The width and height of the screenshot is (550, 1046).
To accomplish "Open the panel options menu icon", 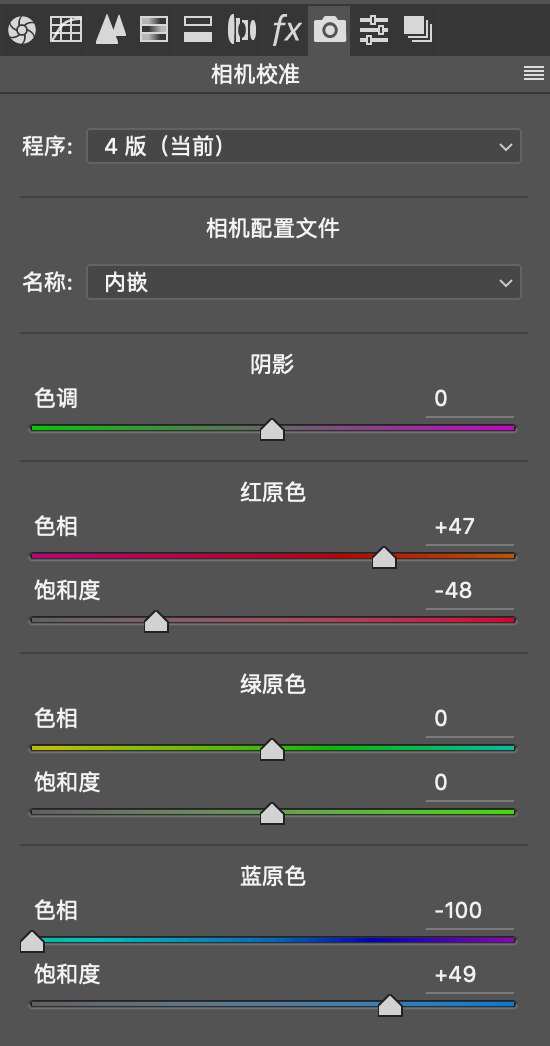I will point(534,73).
